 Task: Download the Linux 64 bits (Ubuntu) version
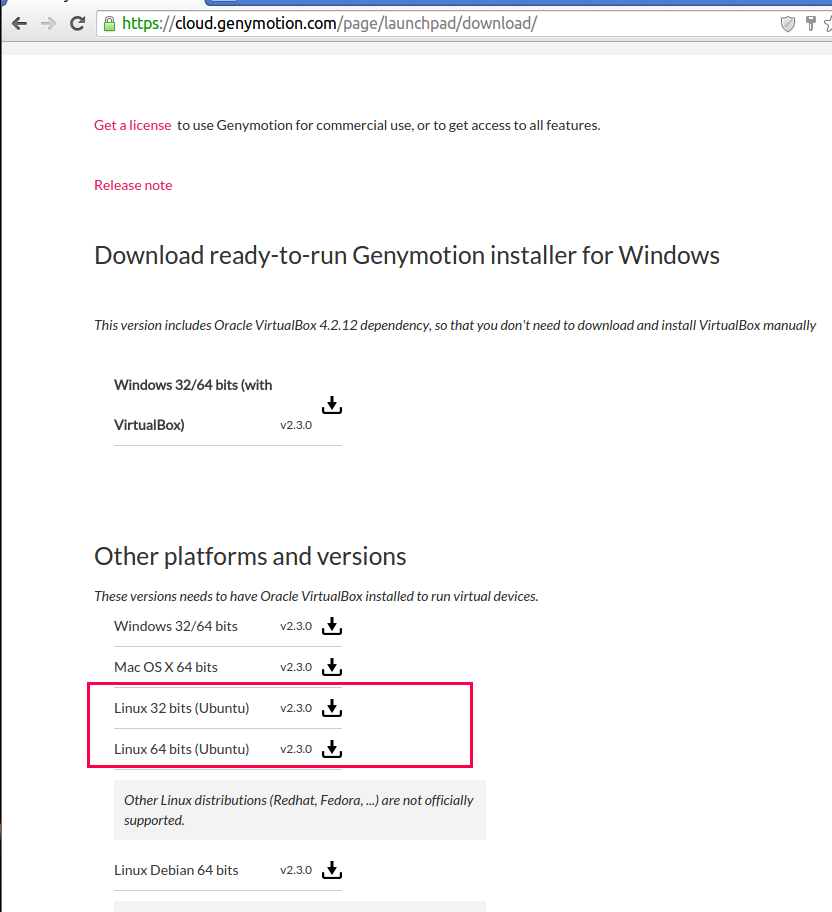click(332, 749)
